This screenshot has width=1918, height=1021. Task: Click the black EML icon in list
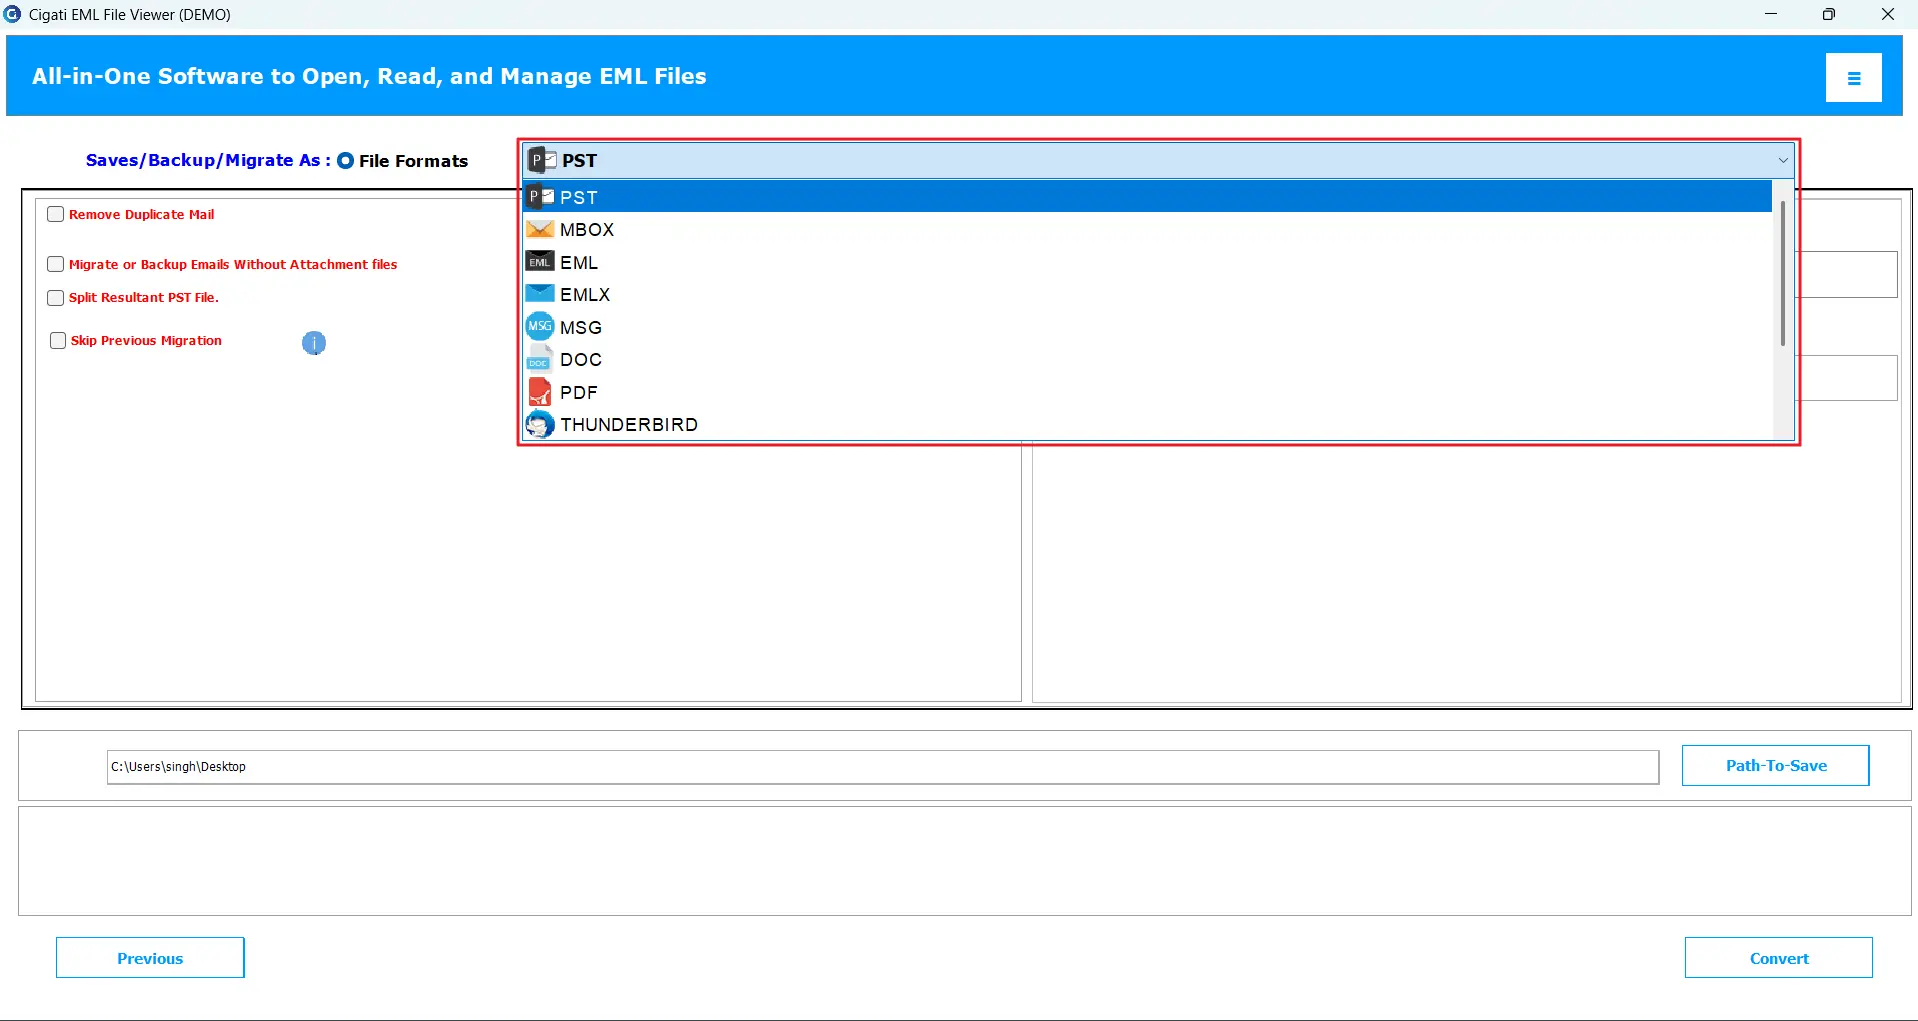click(x=540, y=262)
